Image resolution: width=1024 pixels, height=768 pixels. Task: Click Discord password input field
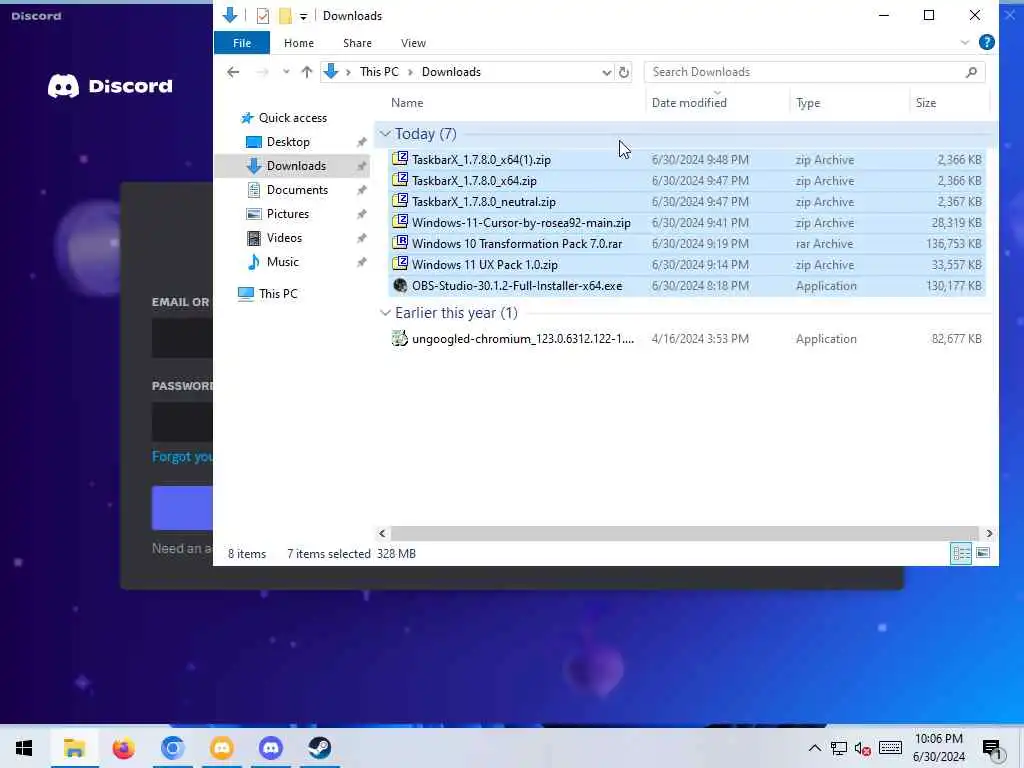point(182,422)
